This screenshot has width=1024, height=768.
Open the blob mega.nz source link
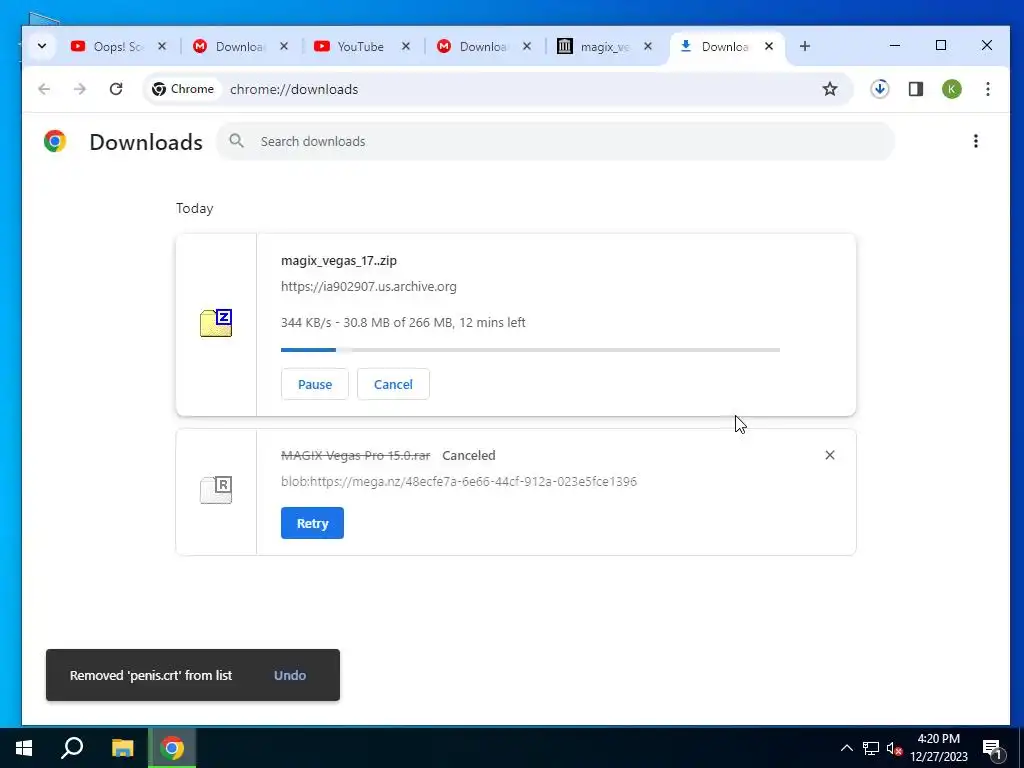point(459,481)
